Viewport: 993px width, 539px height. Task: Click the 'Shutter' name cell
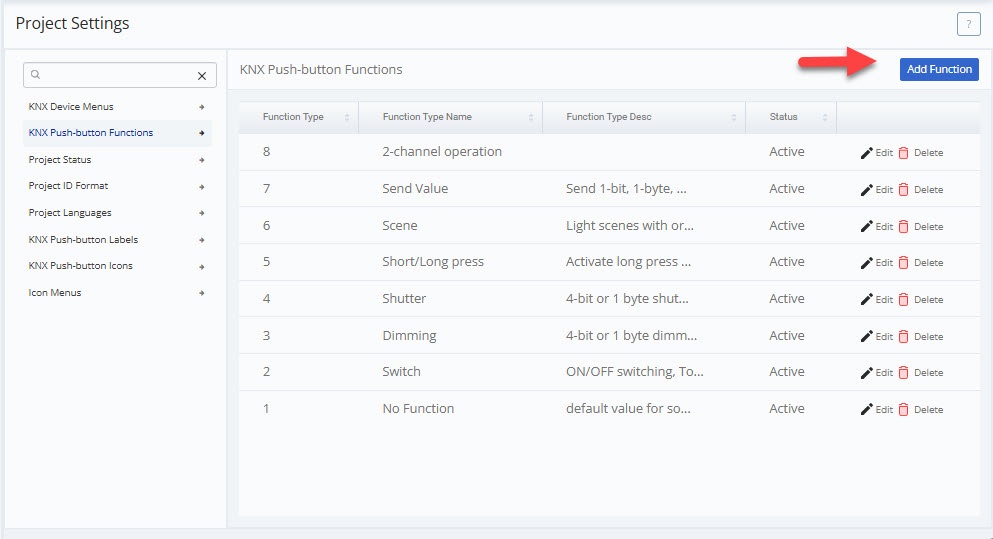tap(404, 298)
